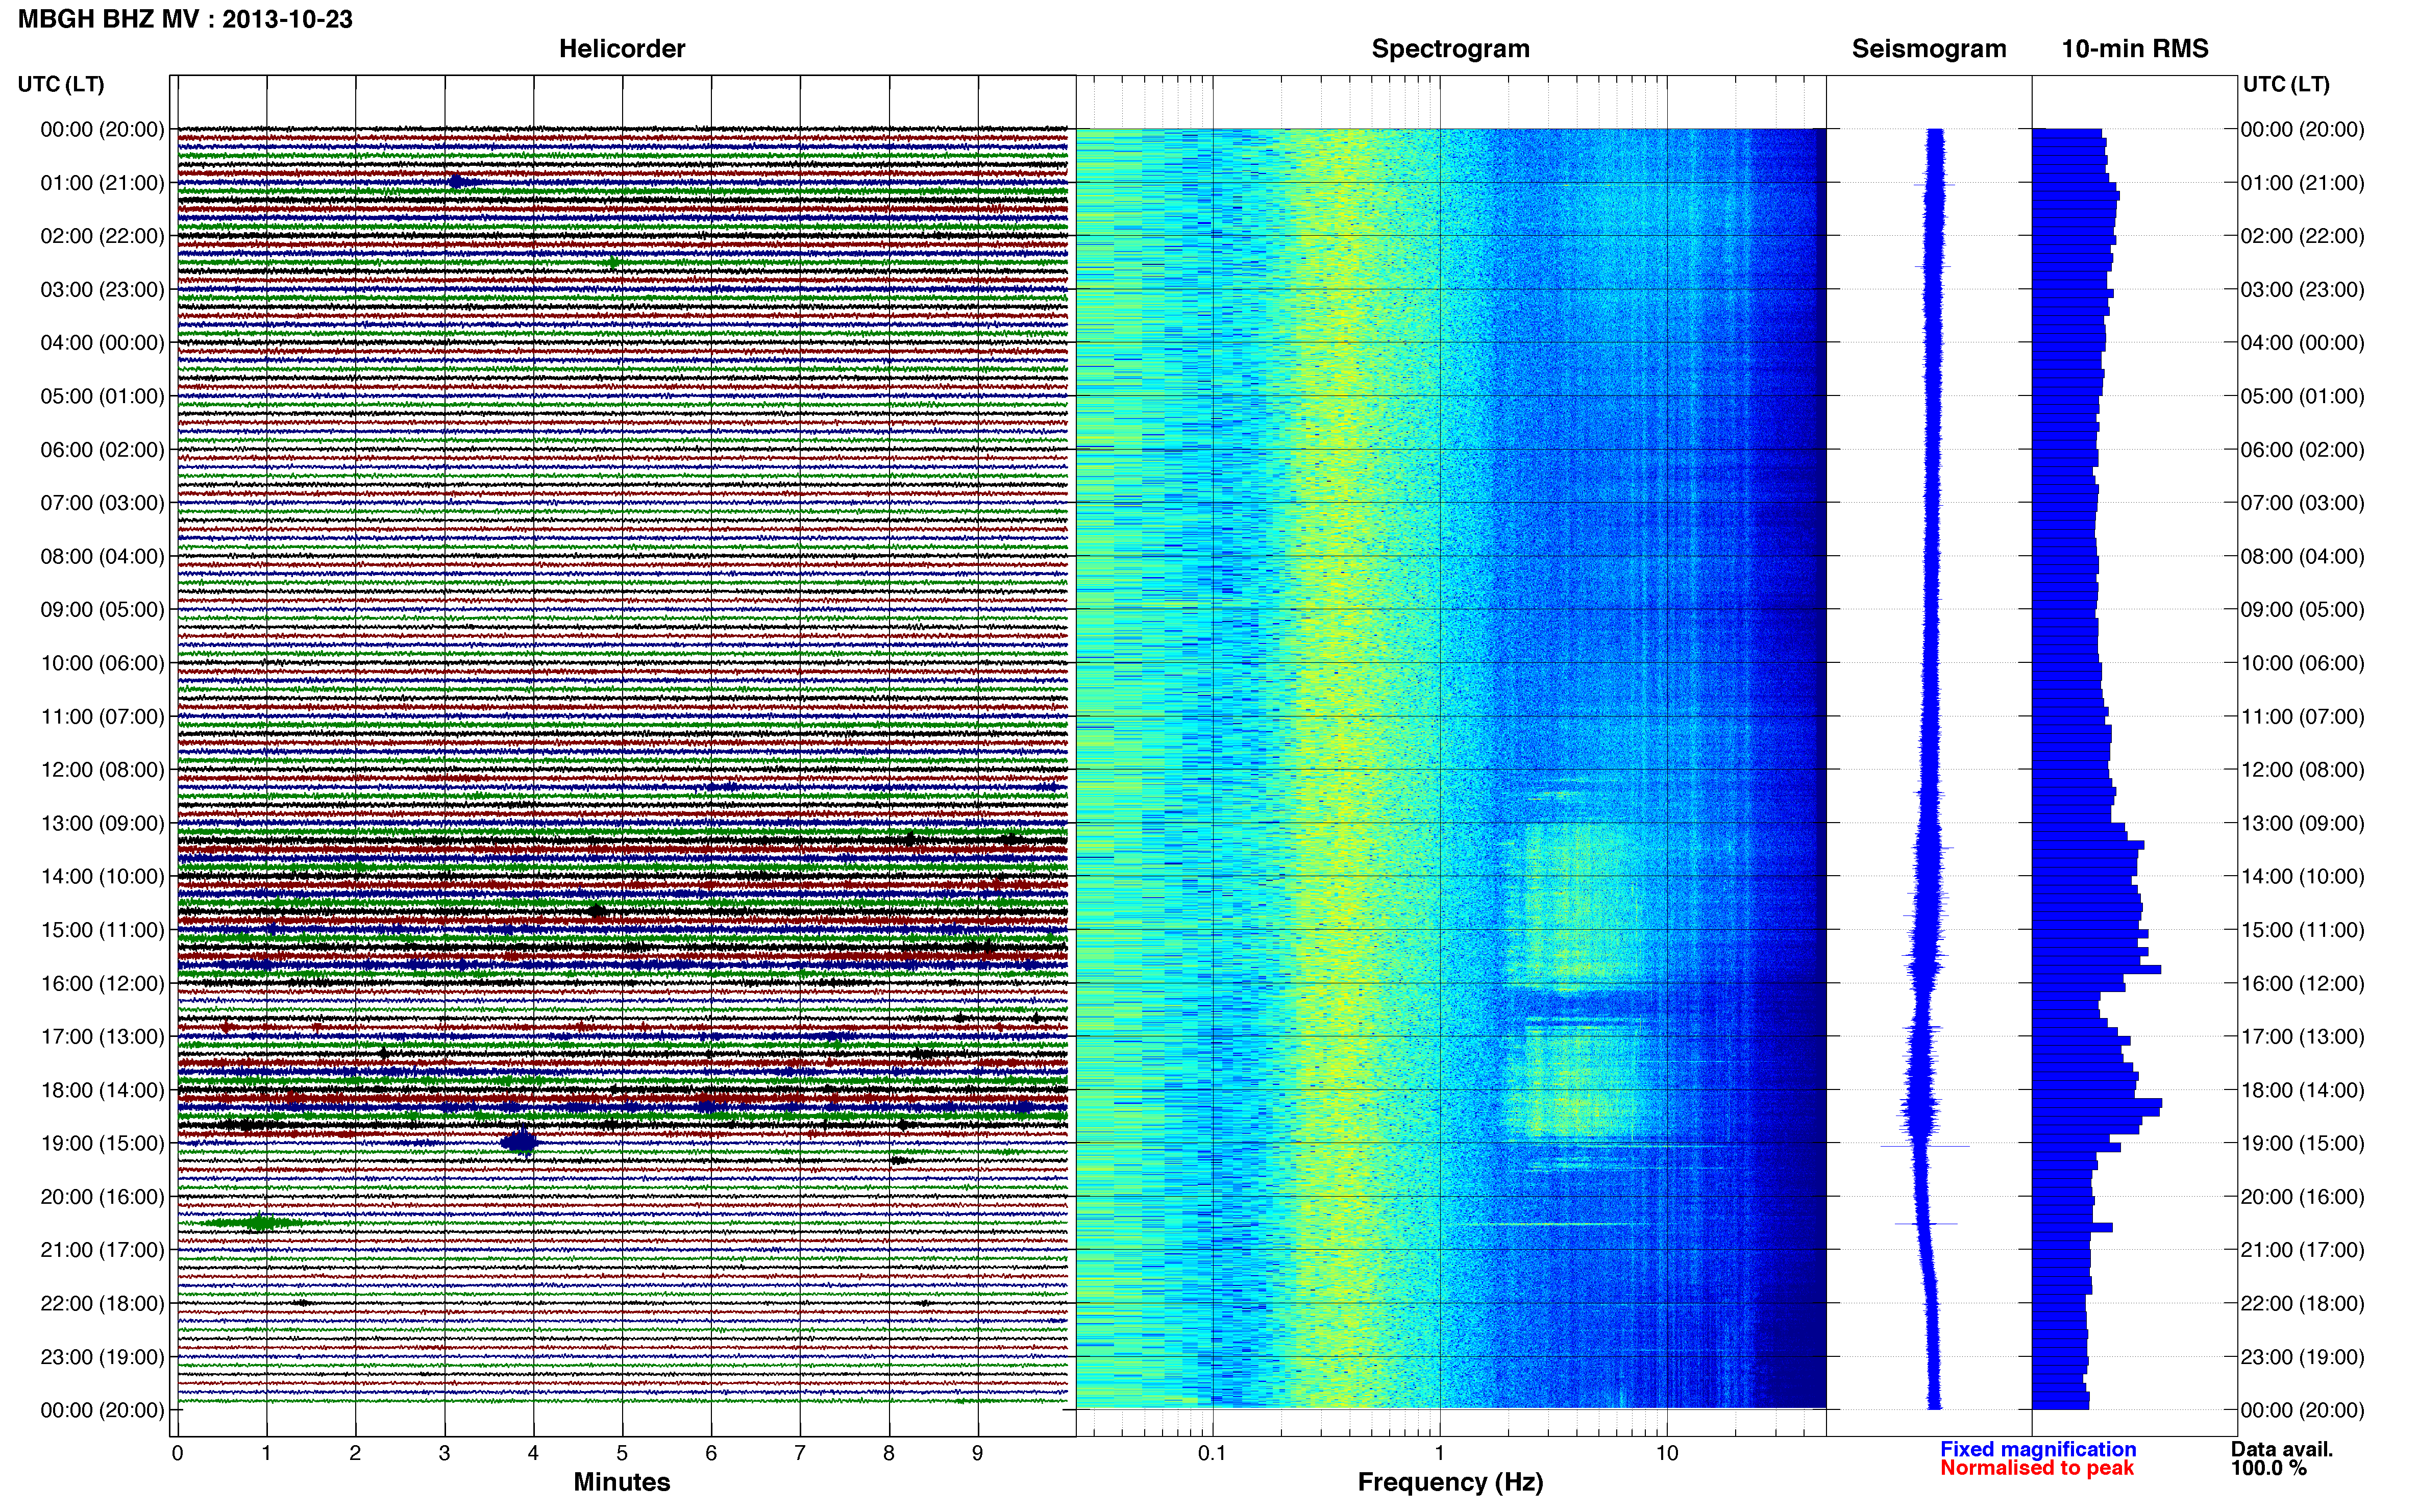Click helicorder time label 19:00 (15:00)
Image resolution: width=2419 pixels, height=1512 pixels.
tap(102, 1143)
